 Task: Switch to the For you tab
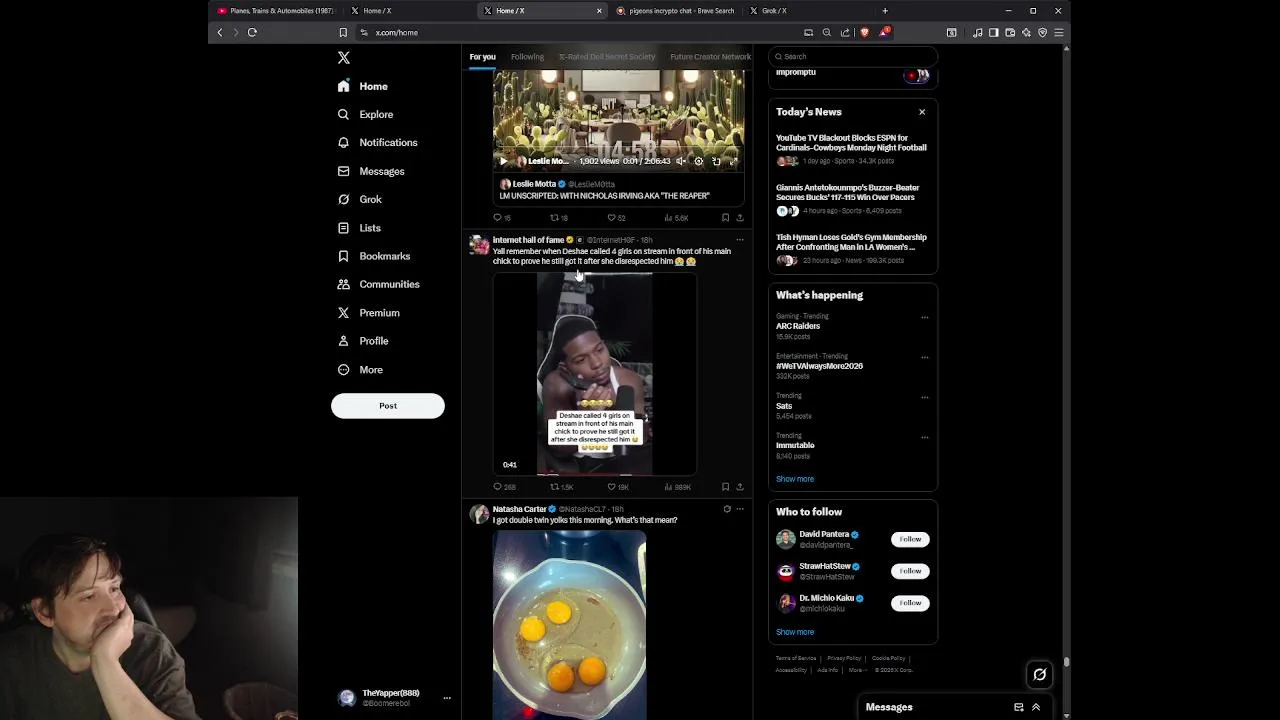[x=482, y=57]
